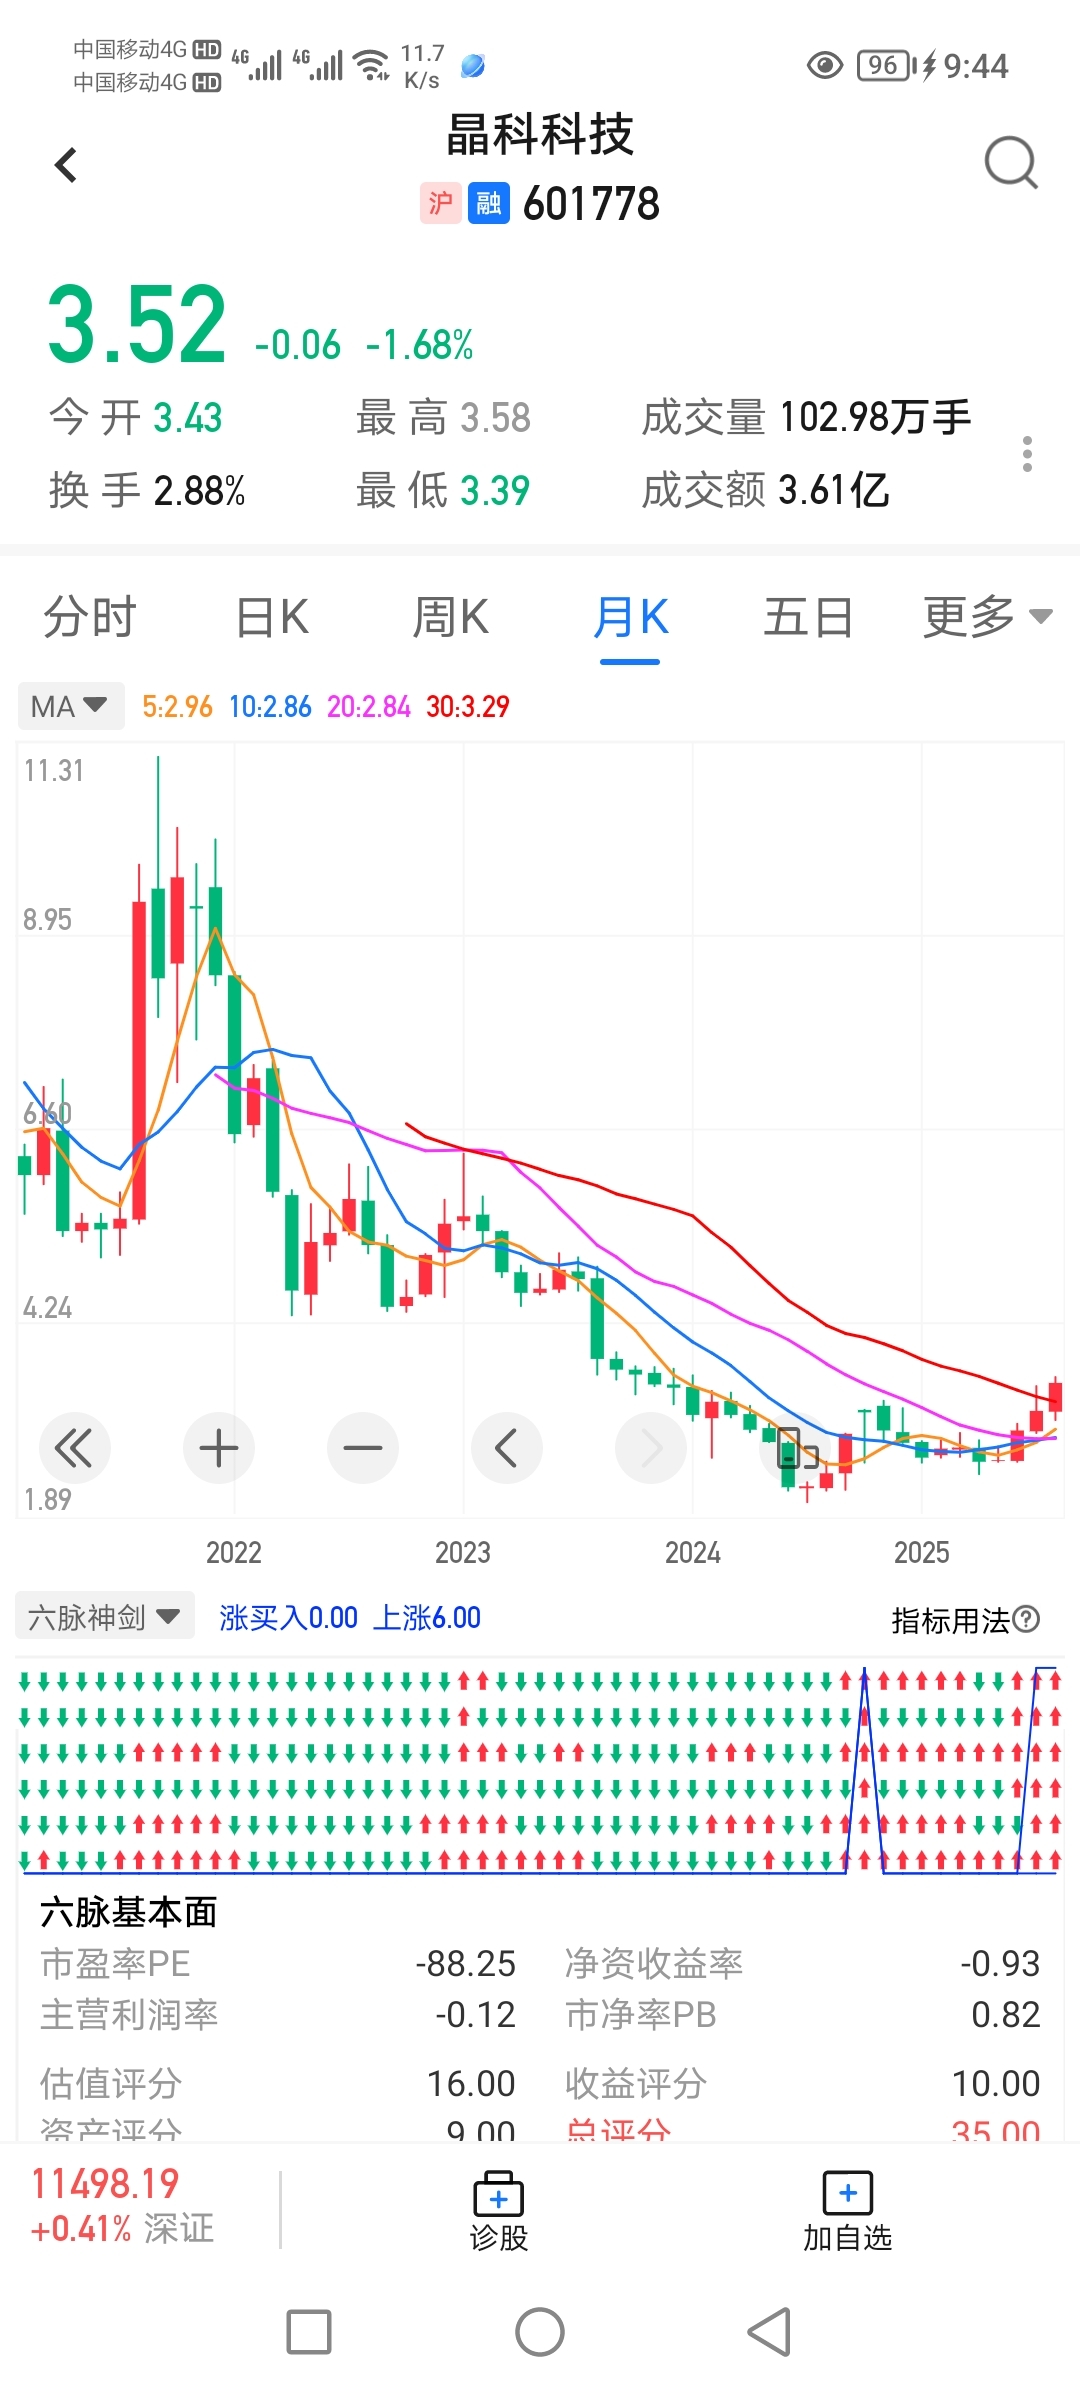Tap the price change -1.68%

pyautogui.click(x=419, y=345)
